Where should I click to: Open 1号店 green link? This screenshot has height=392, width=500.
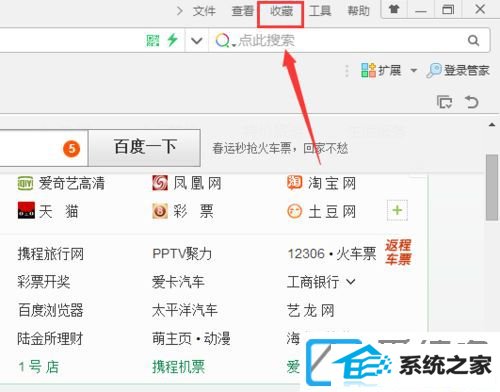(39, 367)
